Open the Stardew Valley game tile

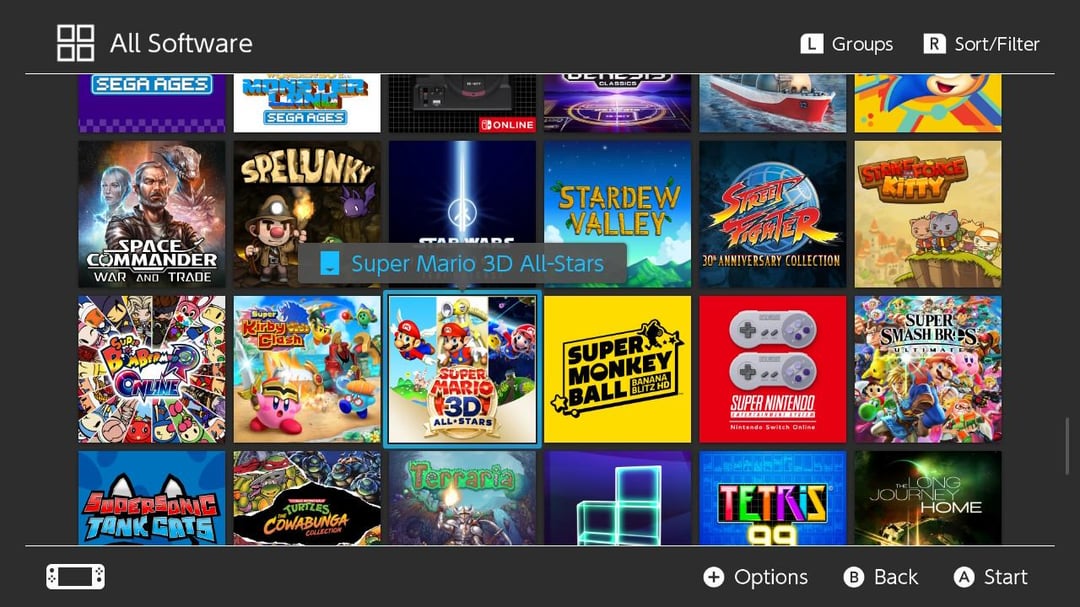(617, 214)
